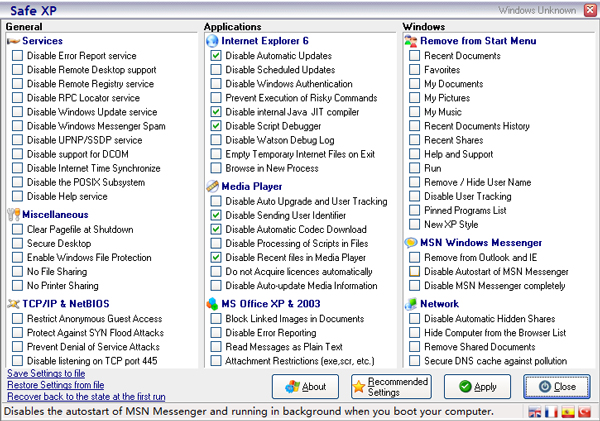
Task: Check Disable MSN Messenger completely
Action: pyautogui.click(x=414, y=286)
